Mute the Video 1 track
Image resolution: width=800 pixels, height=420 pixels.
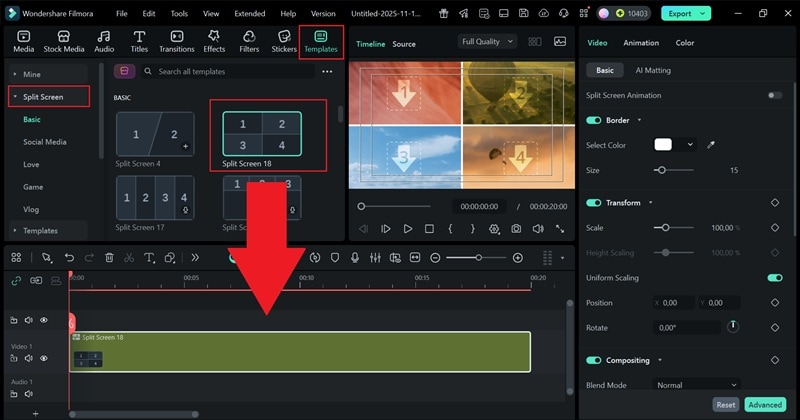pyautogui.click(x=29, y=358)
